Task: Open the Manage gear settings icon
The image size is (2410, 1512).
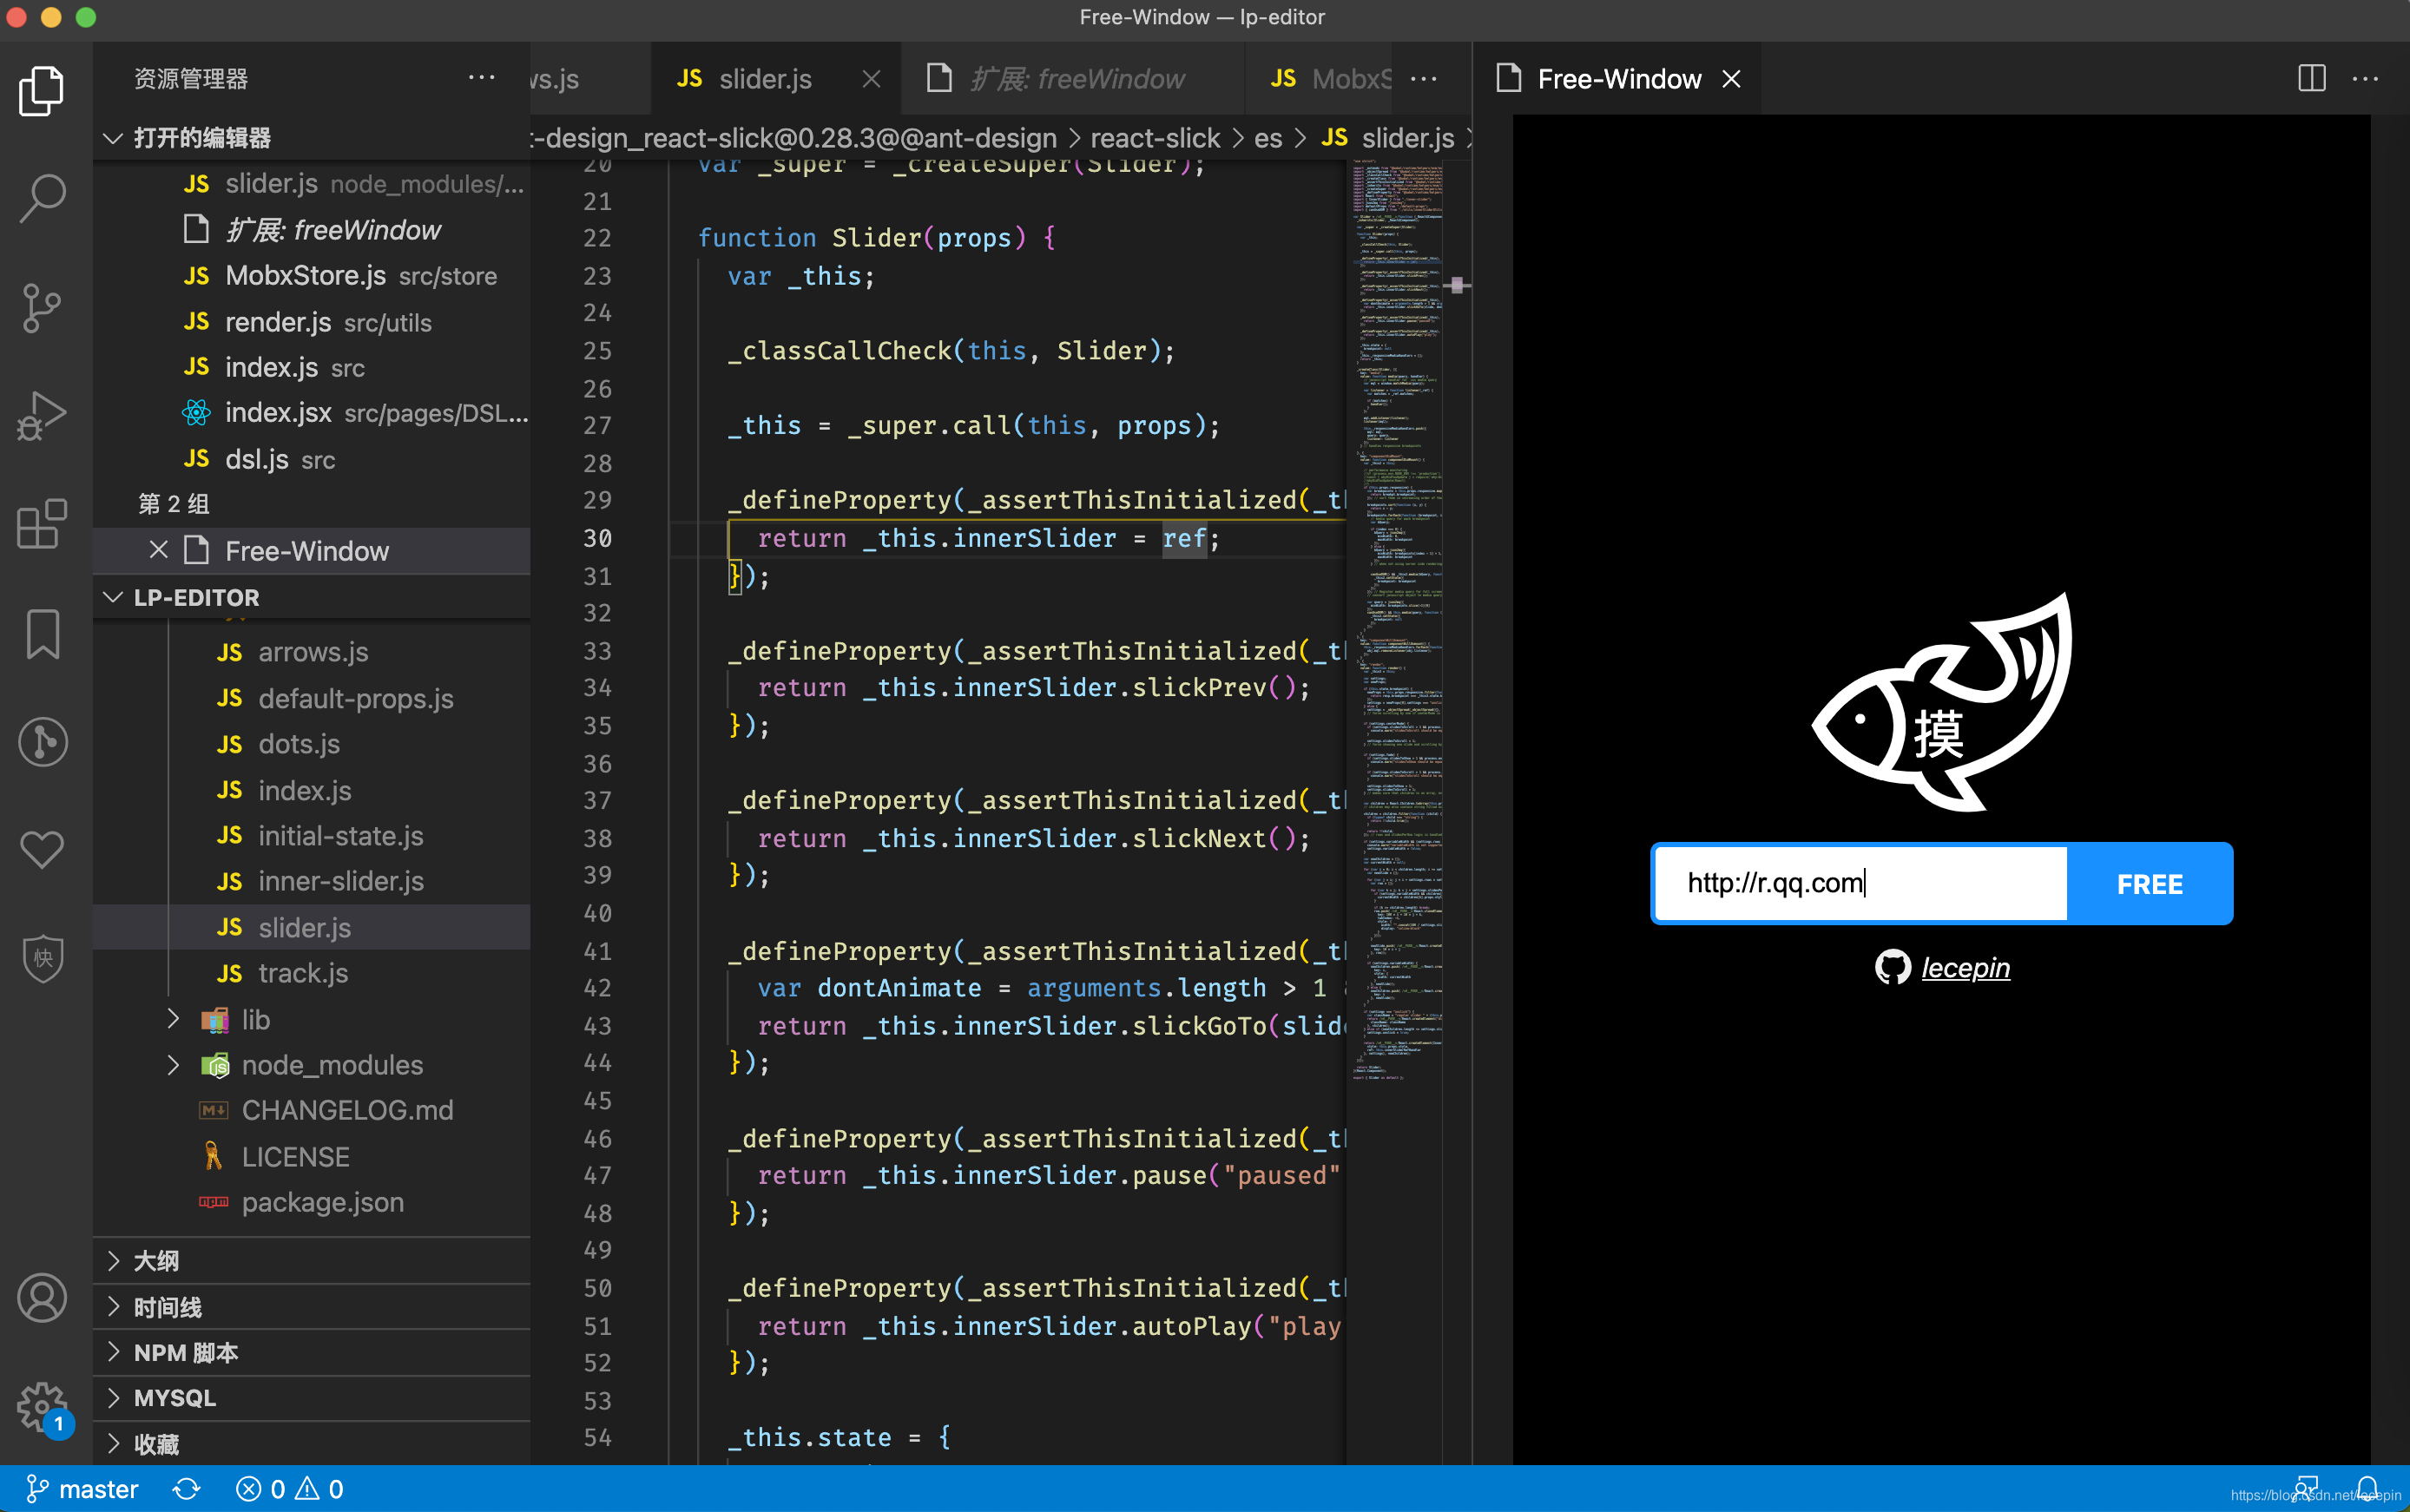Action: pyautogui.click(x=42, y=1407)
